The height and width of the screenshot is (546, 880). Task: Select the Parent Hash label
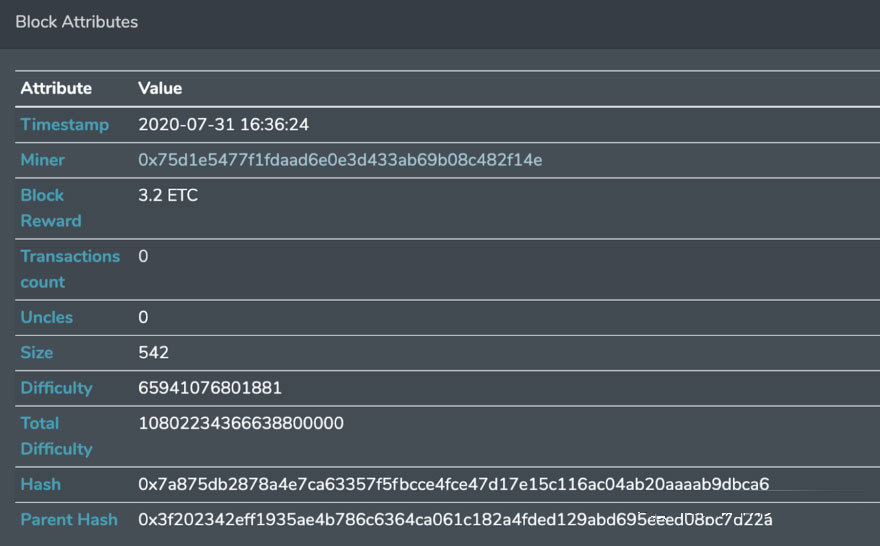tap(69, 520)
